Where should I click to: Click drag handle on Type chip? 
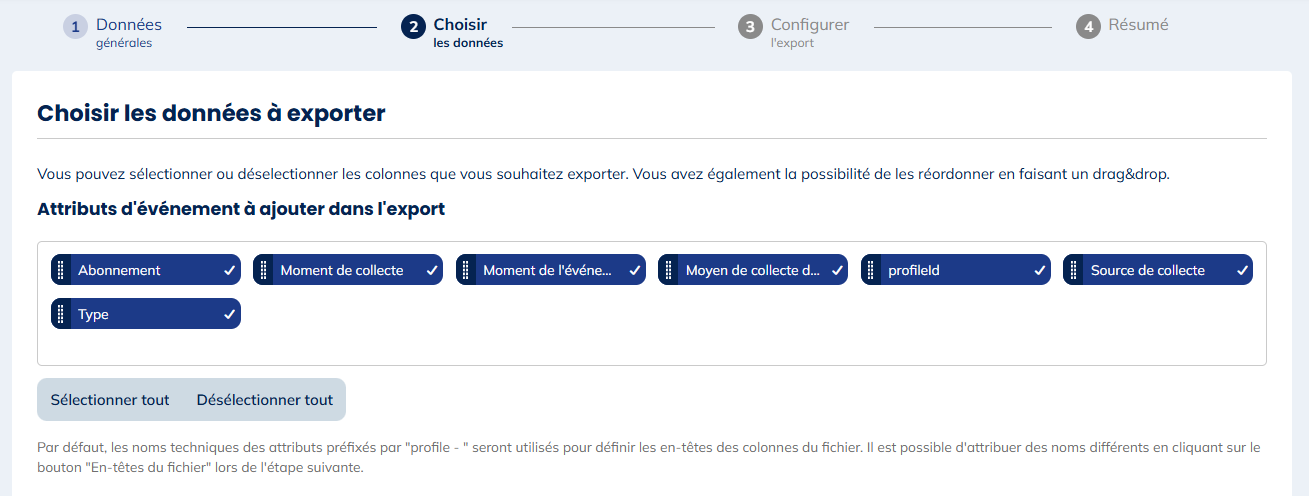pos(61,314)
